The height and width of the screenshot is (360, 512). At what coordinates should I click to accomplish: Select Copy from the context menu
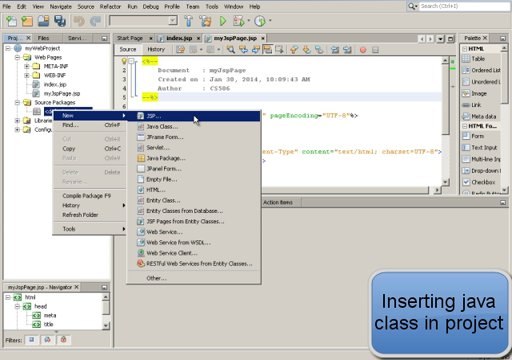[90, 149]
